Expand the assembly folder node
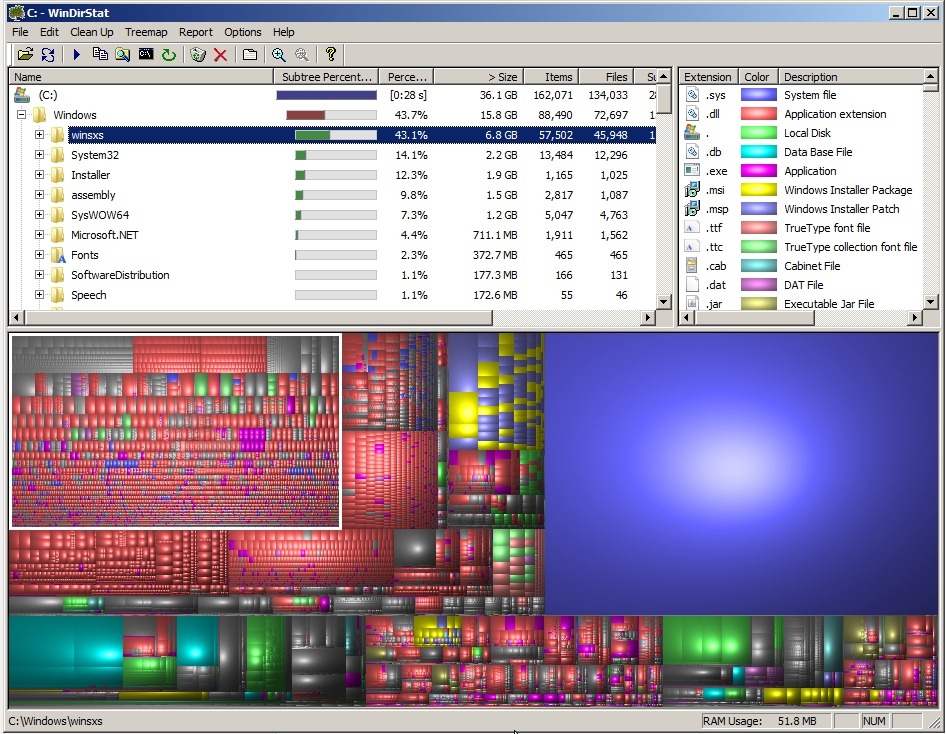This screenshot has width=946, height=734. click(39, 195)
